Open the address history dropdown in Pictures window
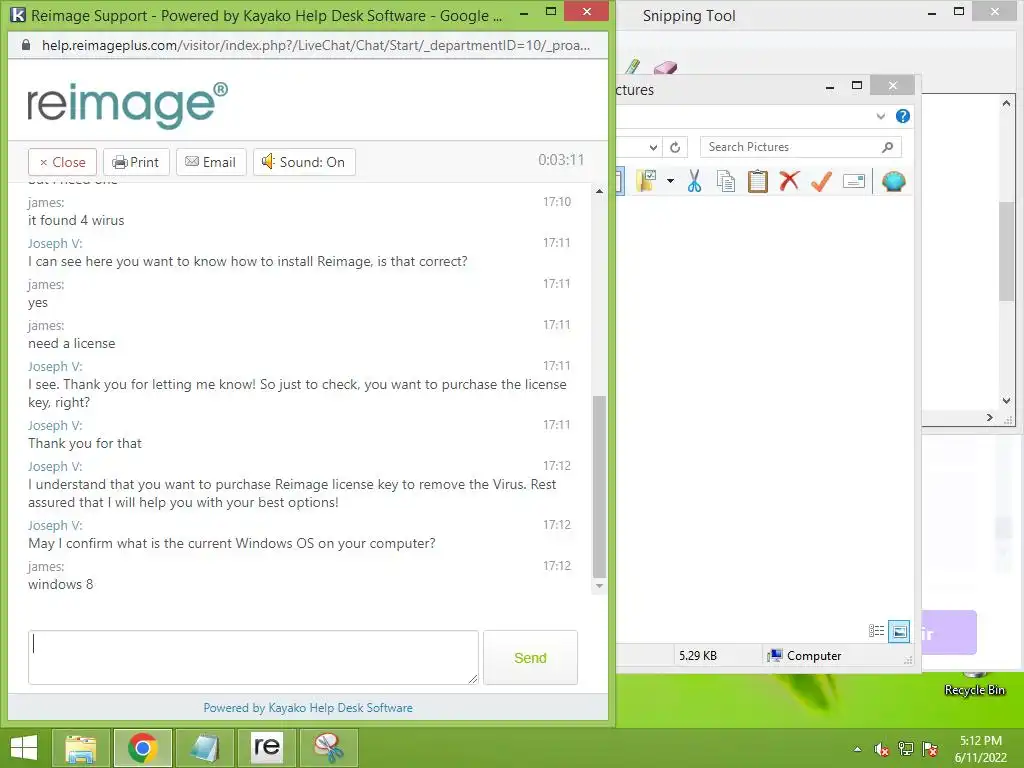The height and width of the screenshot is (768, 1024). point(653,148)
